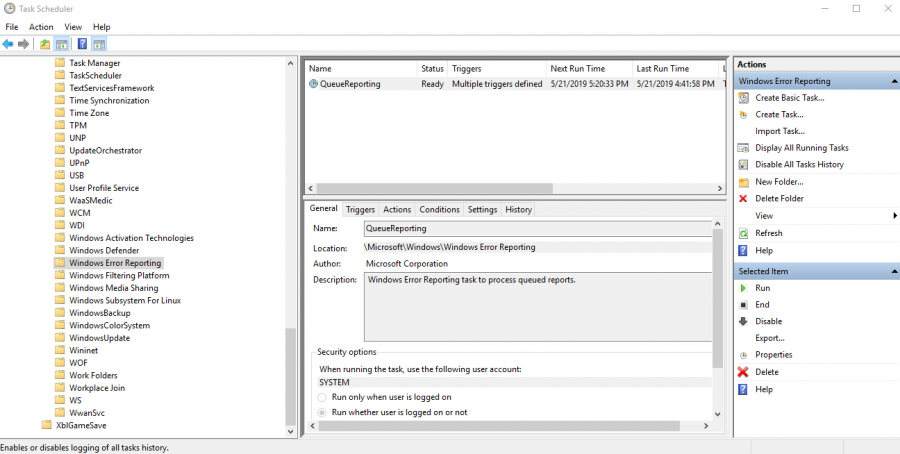Switch to the Settings tab
Image resolution: width=900 pixels, height=454 pixels.
click(x=482, y=209)
